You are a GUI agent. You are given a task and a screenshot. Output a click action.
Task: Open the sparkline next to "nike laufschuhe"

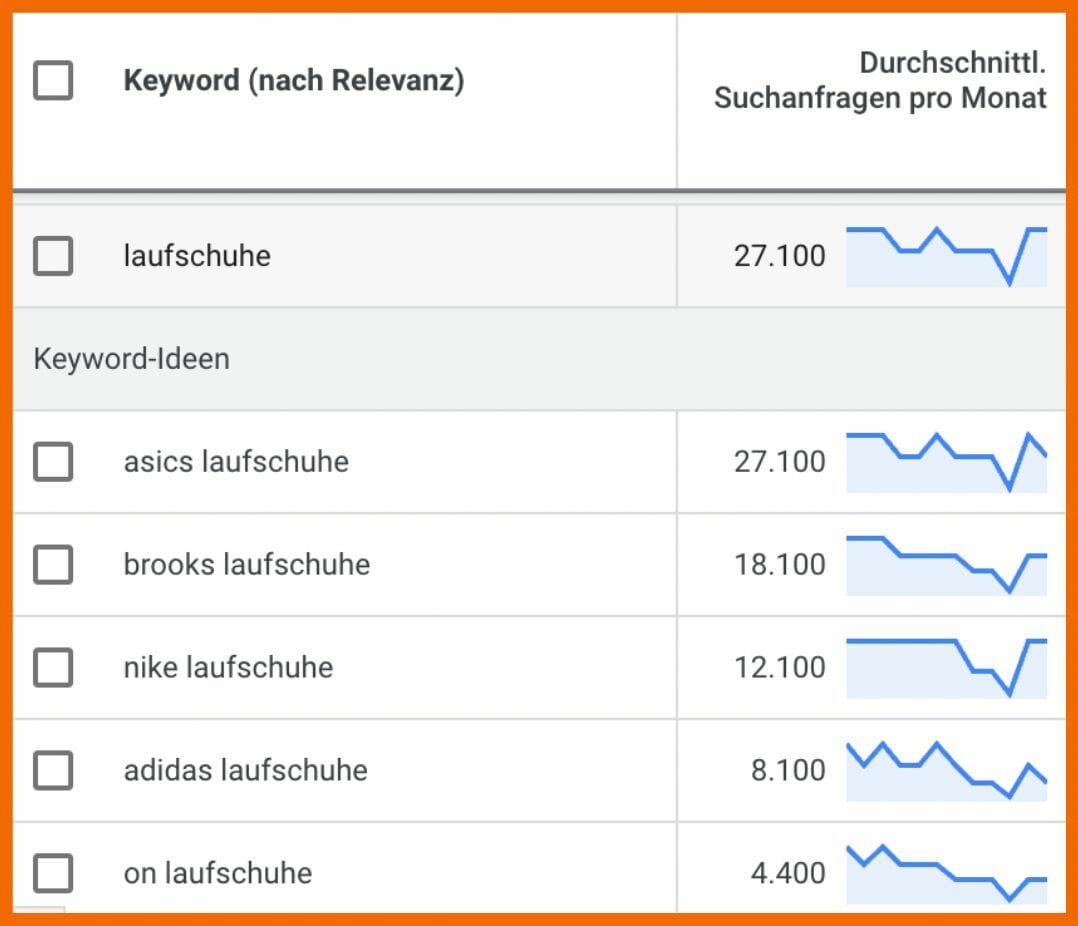pos(945,668)
